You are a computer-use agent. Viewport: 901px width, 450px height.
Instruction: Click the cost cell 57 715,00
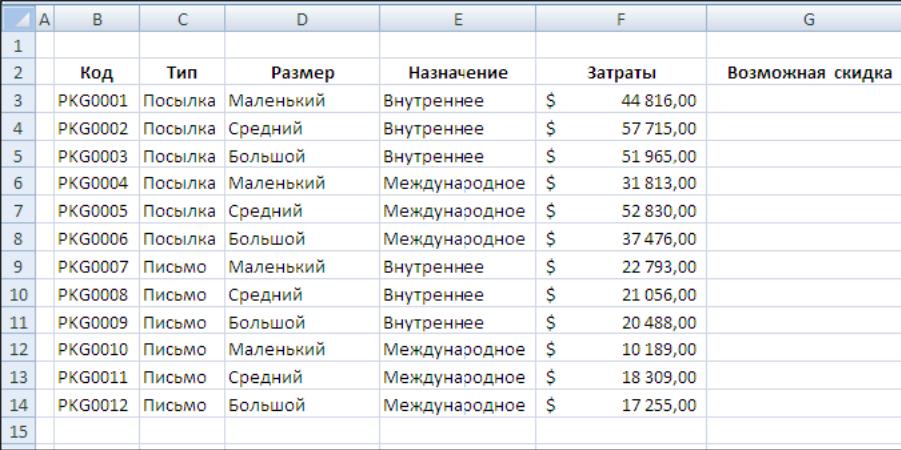621,128
